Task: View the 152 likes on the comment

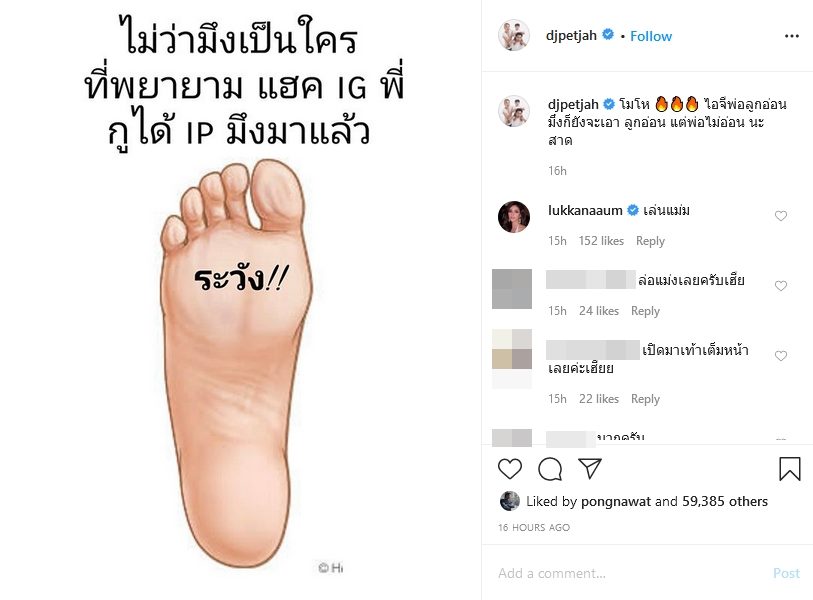Action: point(601,241)
